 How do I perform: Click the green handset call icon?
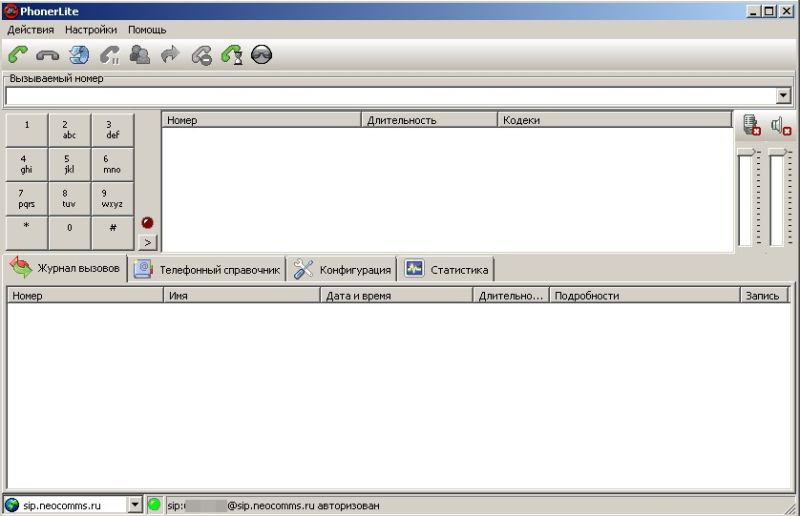(x=18, y=55)
